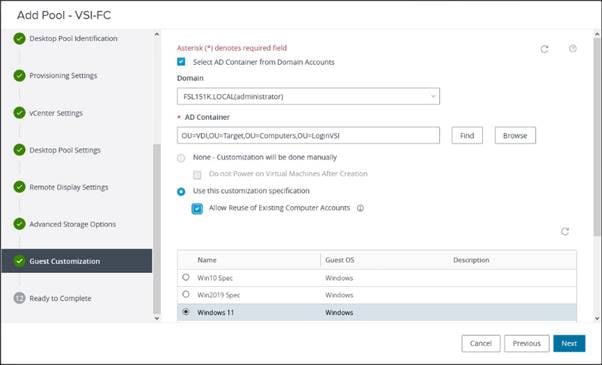
Task: Select the Win10 Spec radio button
Action: point(186,277)
